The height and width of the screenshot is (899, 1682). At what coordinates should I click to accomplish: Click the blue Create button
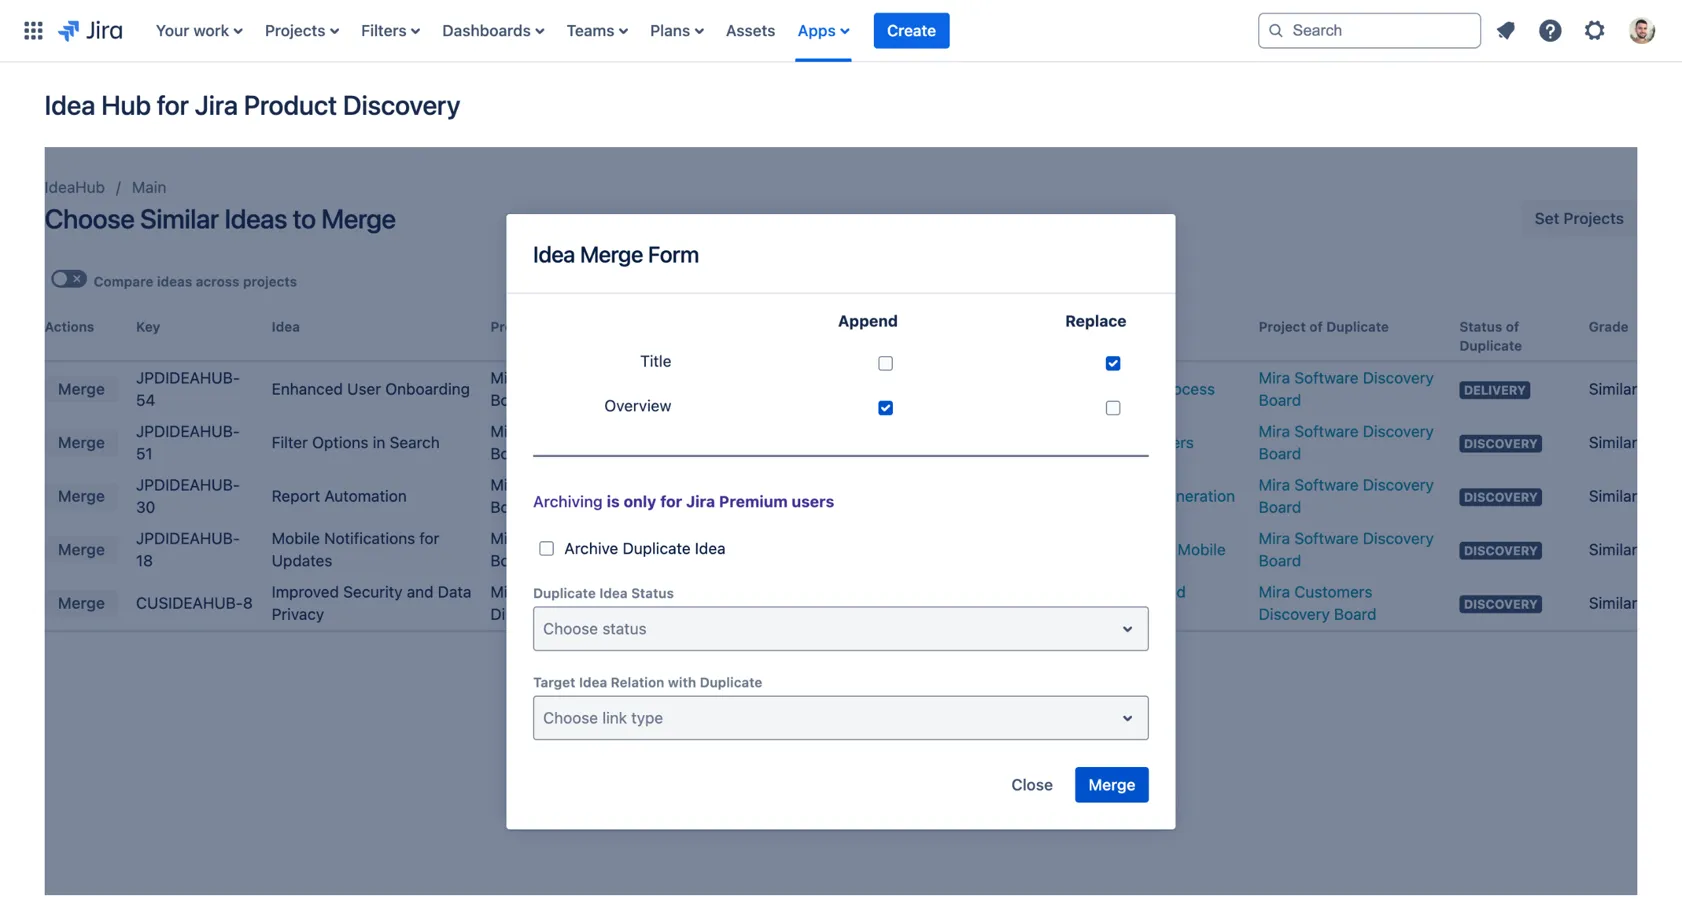click(x=911, y=30)
